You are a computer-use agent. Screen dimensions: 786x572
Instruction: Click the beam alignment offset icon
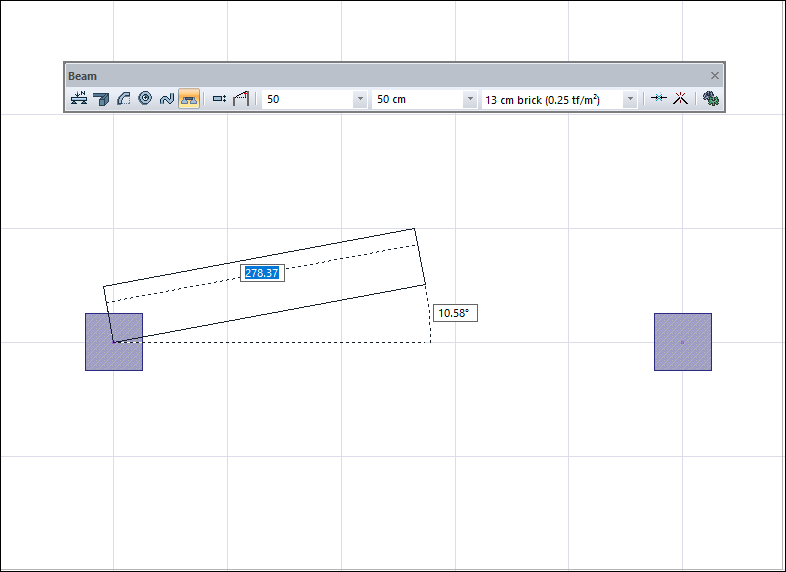pyautogui.click(x=220, y=99)
